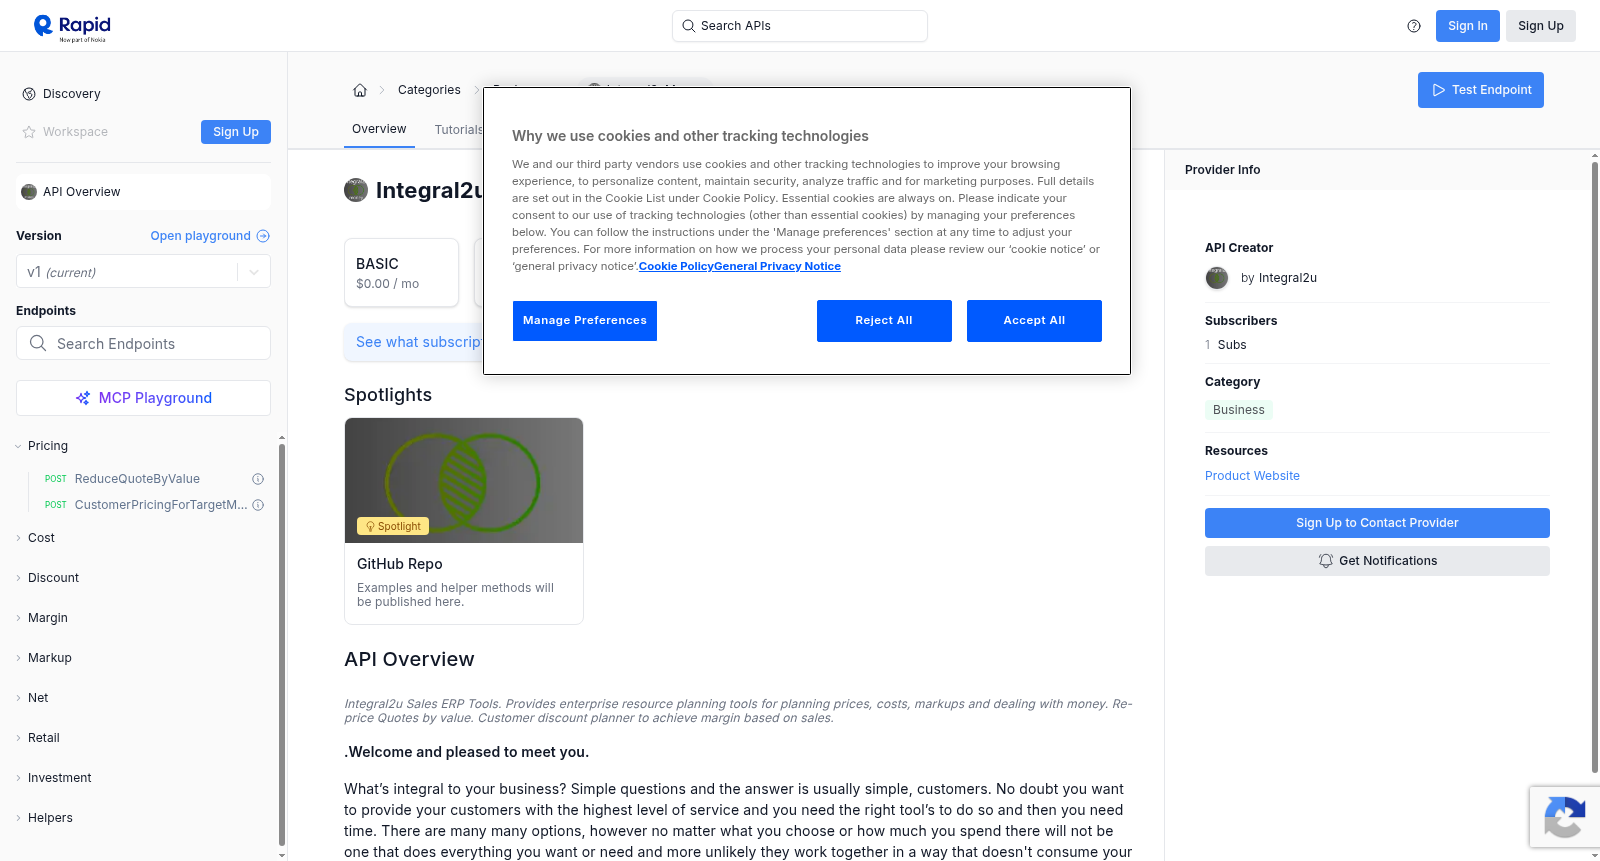Click Reject All cookies
1600x861 pixels.
click(884, 321)
